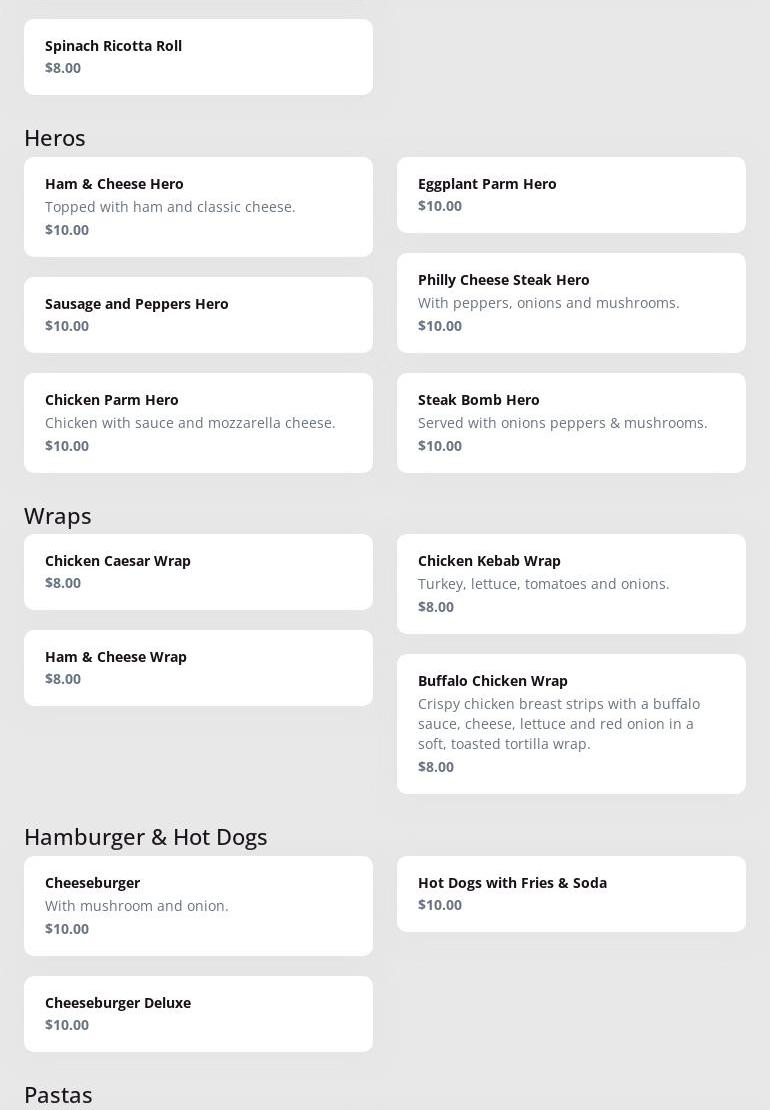Open the Buffalo Chicken Wrap card
Screen dimensions: 770x1110
pos(571,723)
